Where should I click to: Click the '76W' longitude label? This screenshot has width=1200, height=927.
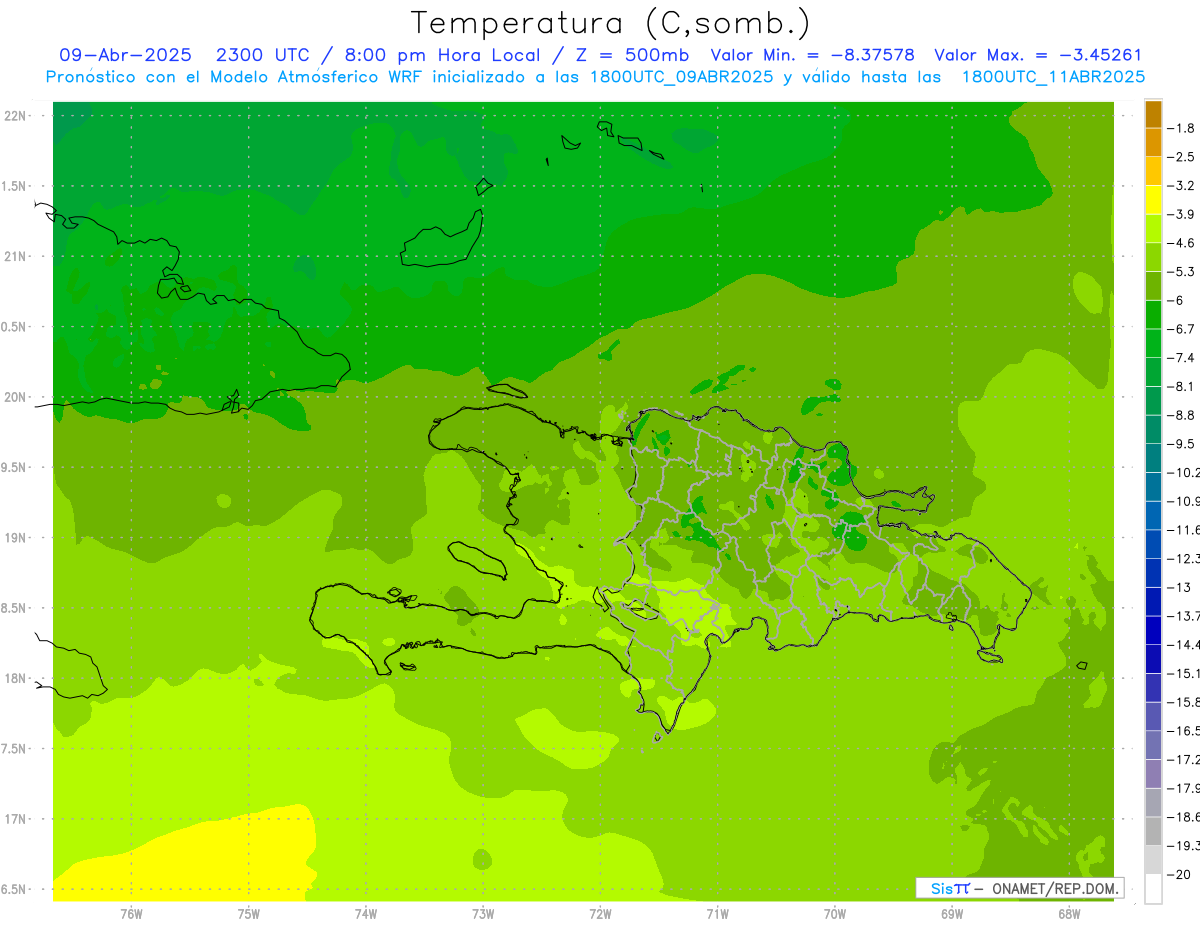tap(131, 914)
